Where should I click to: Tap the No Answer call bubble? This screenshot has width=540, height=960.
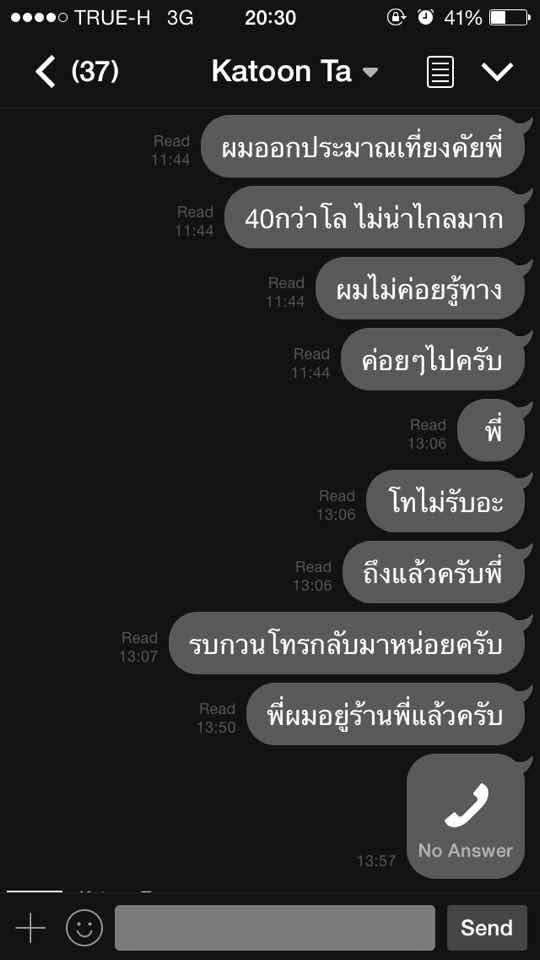click(466, 816)
